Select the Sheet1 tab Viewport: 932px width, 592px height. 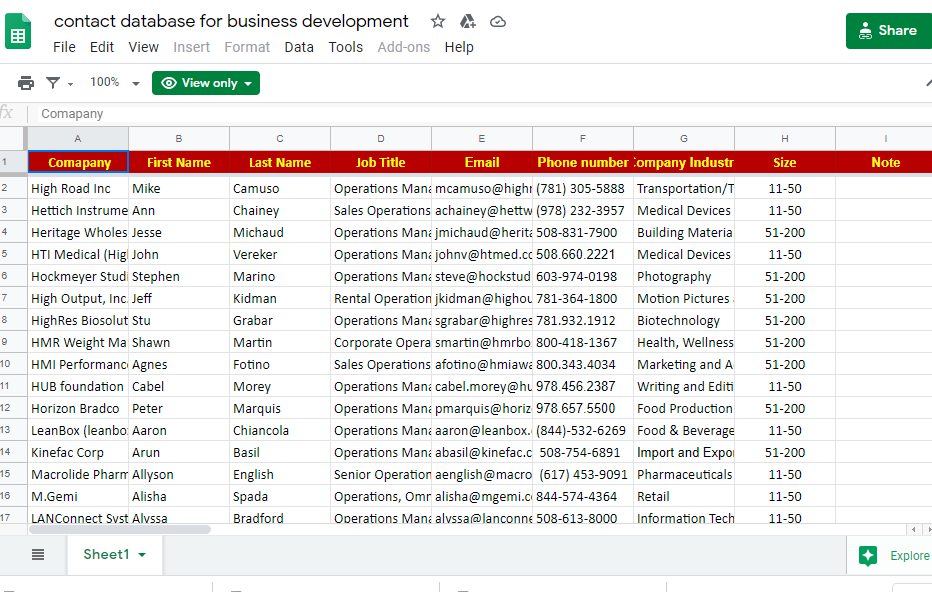click(x=105, y=555)
